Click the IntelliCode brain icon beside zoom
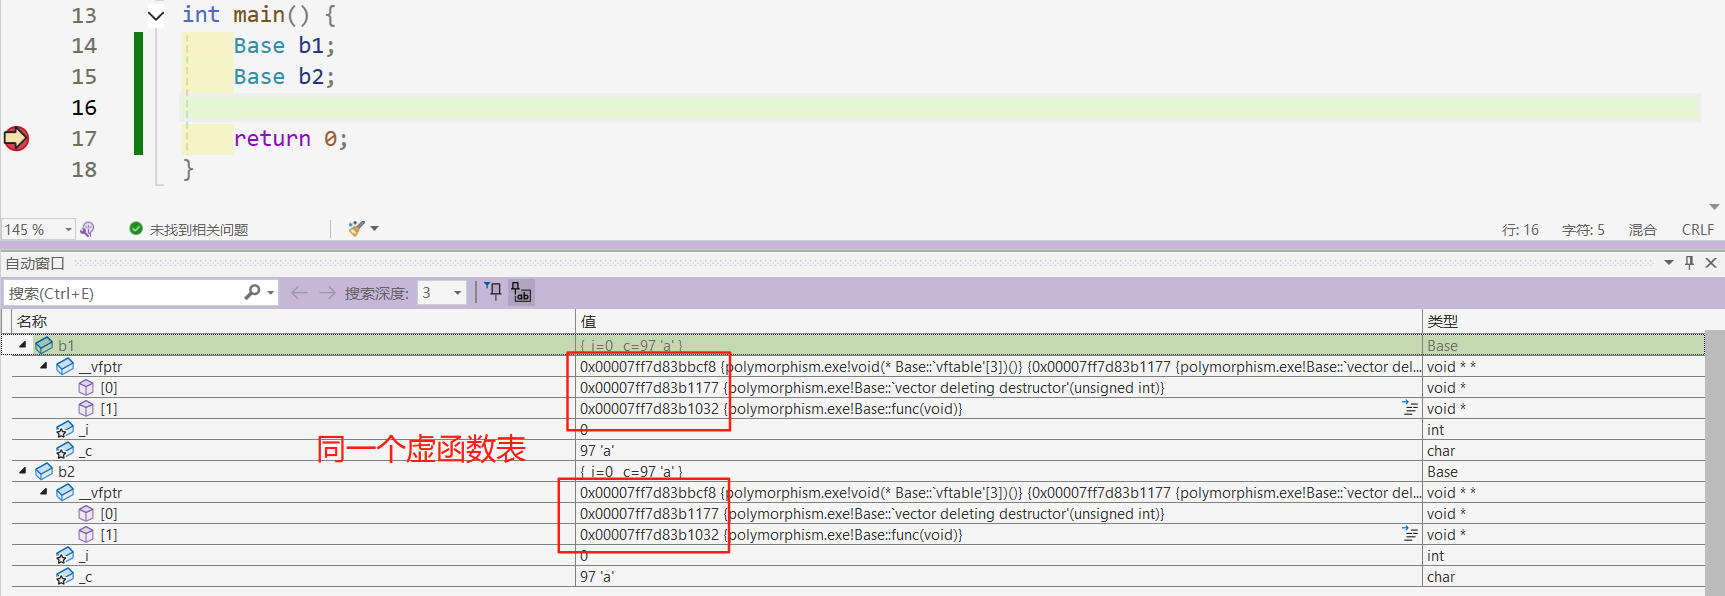 [88, 229]
